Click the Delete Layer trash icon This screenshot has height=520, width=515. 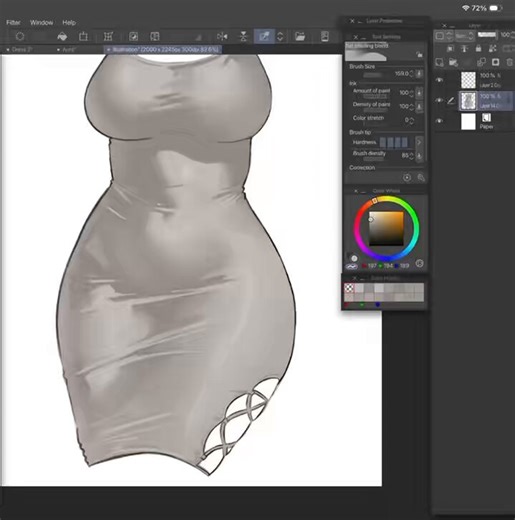[x=509, y=62]
